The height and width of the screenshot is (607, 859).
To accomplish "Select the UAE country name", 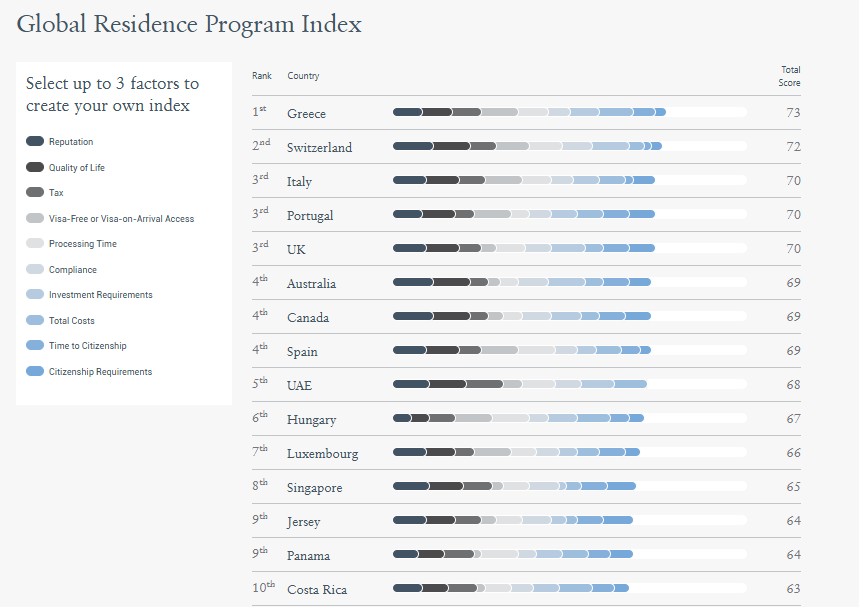I will coord(299,386).
